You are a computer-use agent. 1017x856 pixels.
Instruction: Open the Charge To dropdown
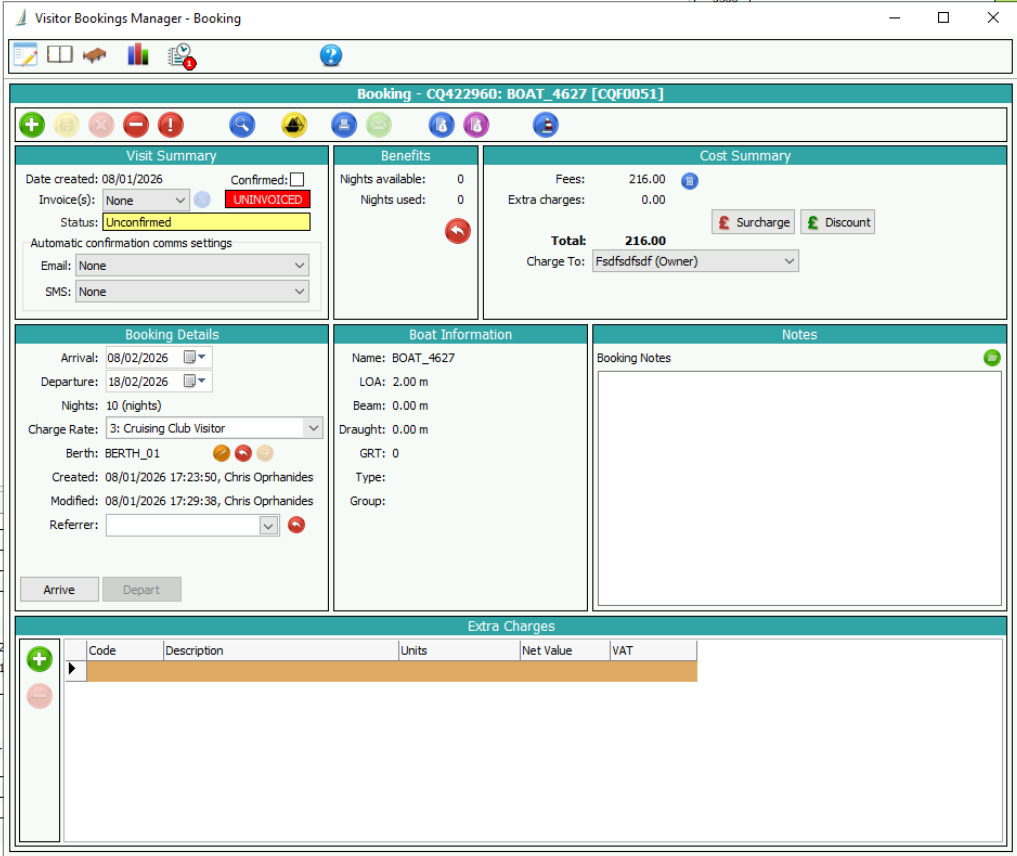point(789,261)
